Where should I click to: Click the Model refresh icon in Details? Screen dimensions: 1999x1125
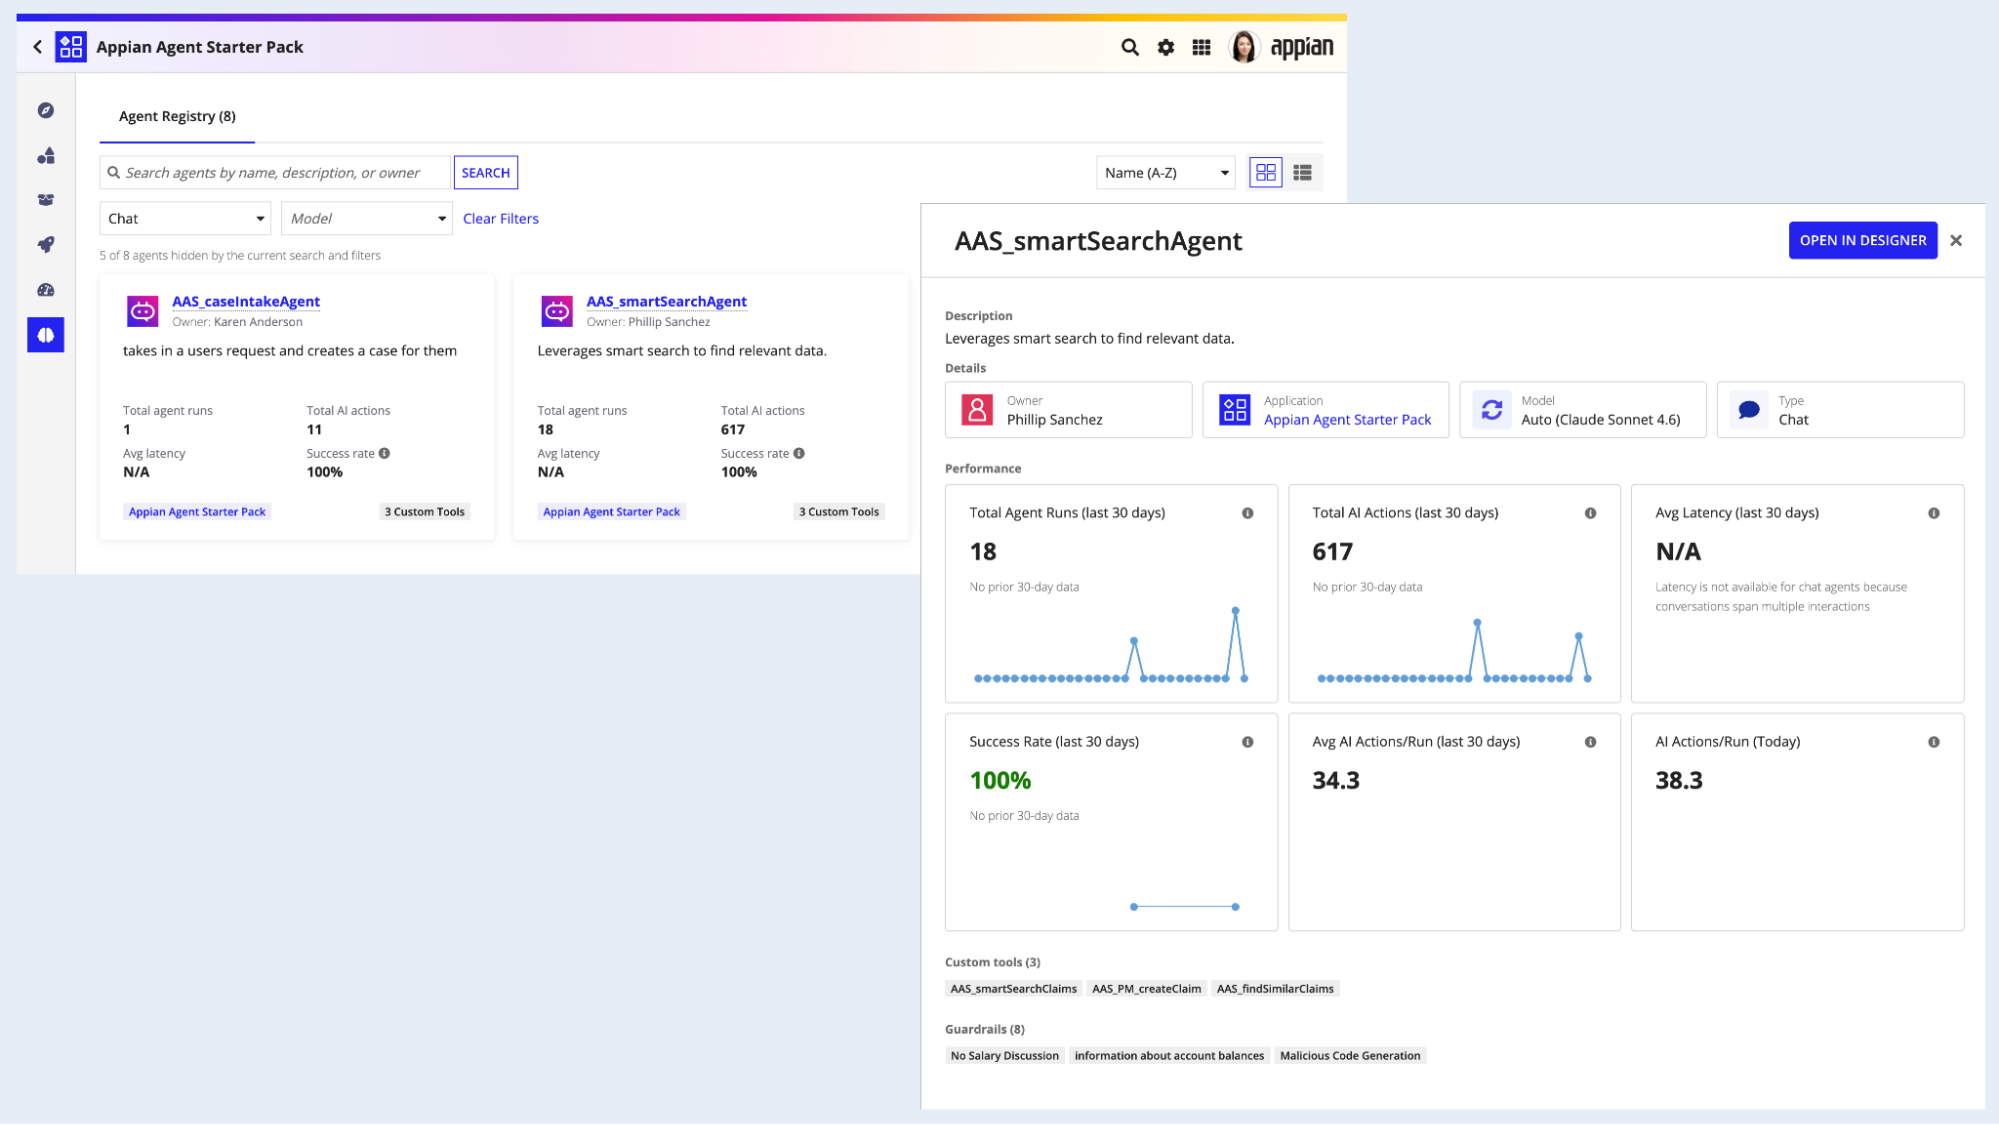1492,410
